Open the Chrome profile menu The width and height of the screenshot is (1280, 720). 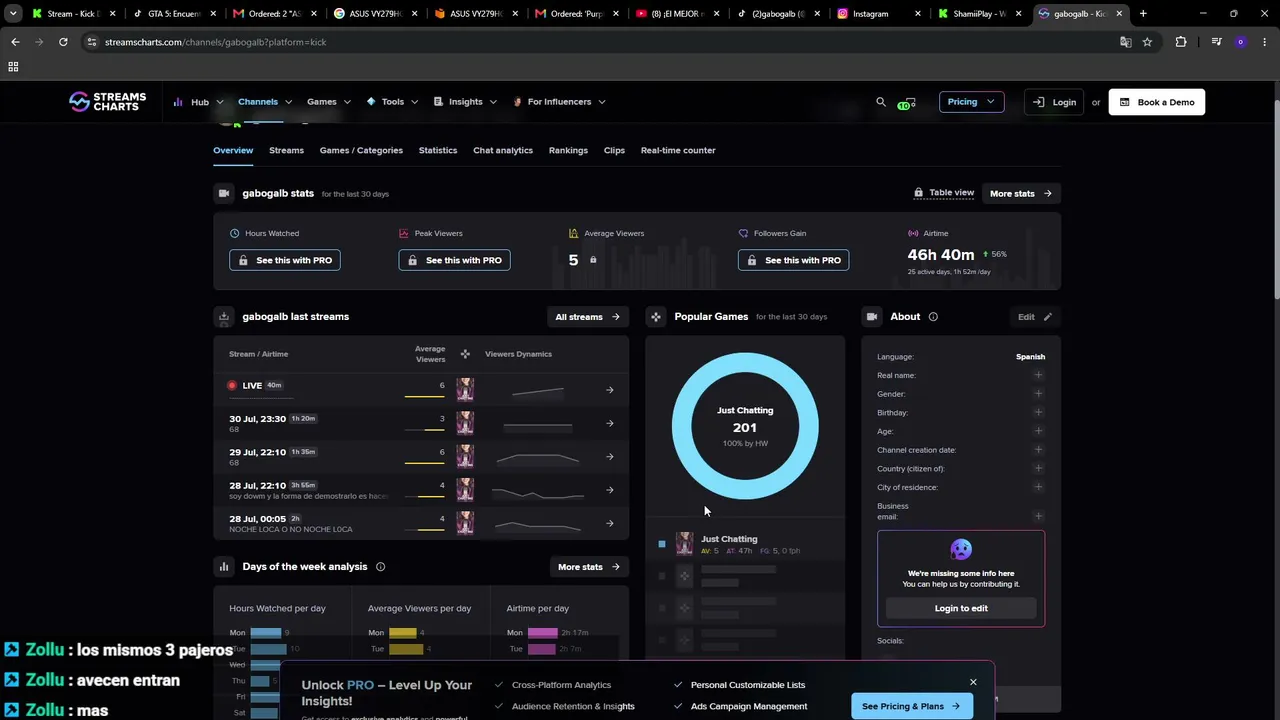[x=1241, y=42]
